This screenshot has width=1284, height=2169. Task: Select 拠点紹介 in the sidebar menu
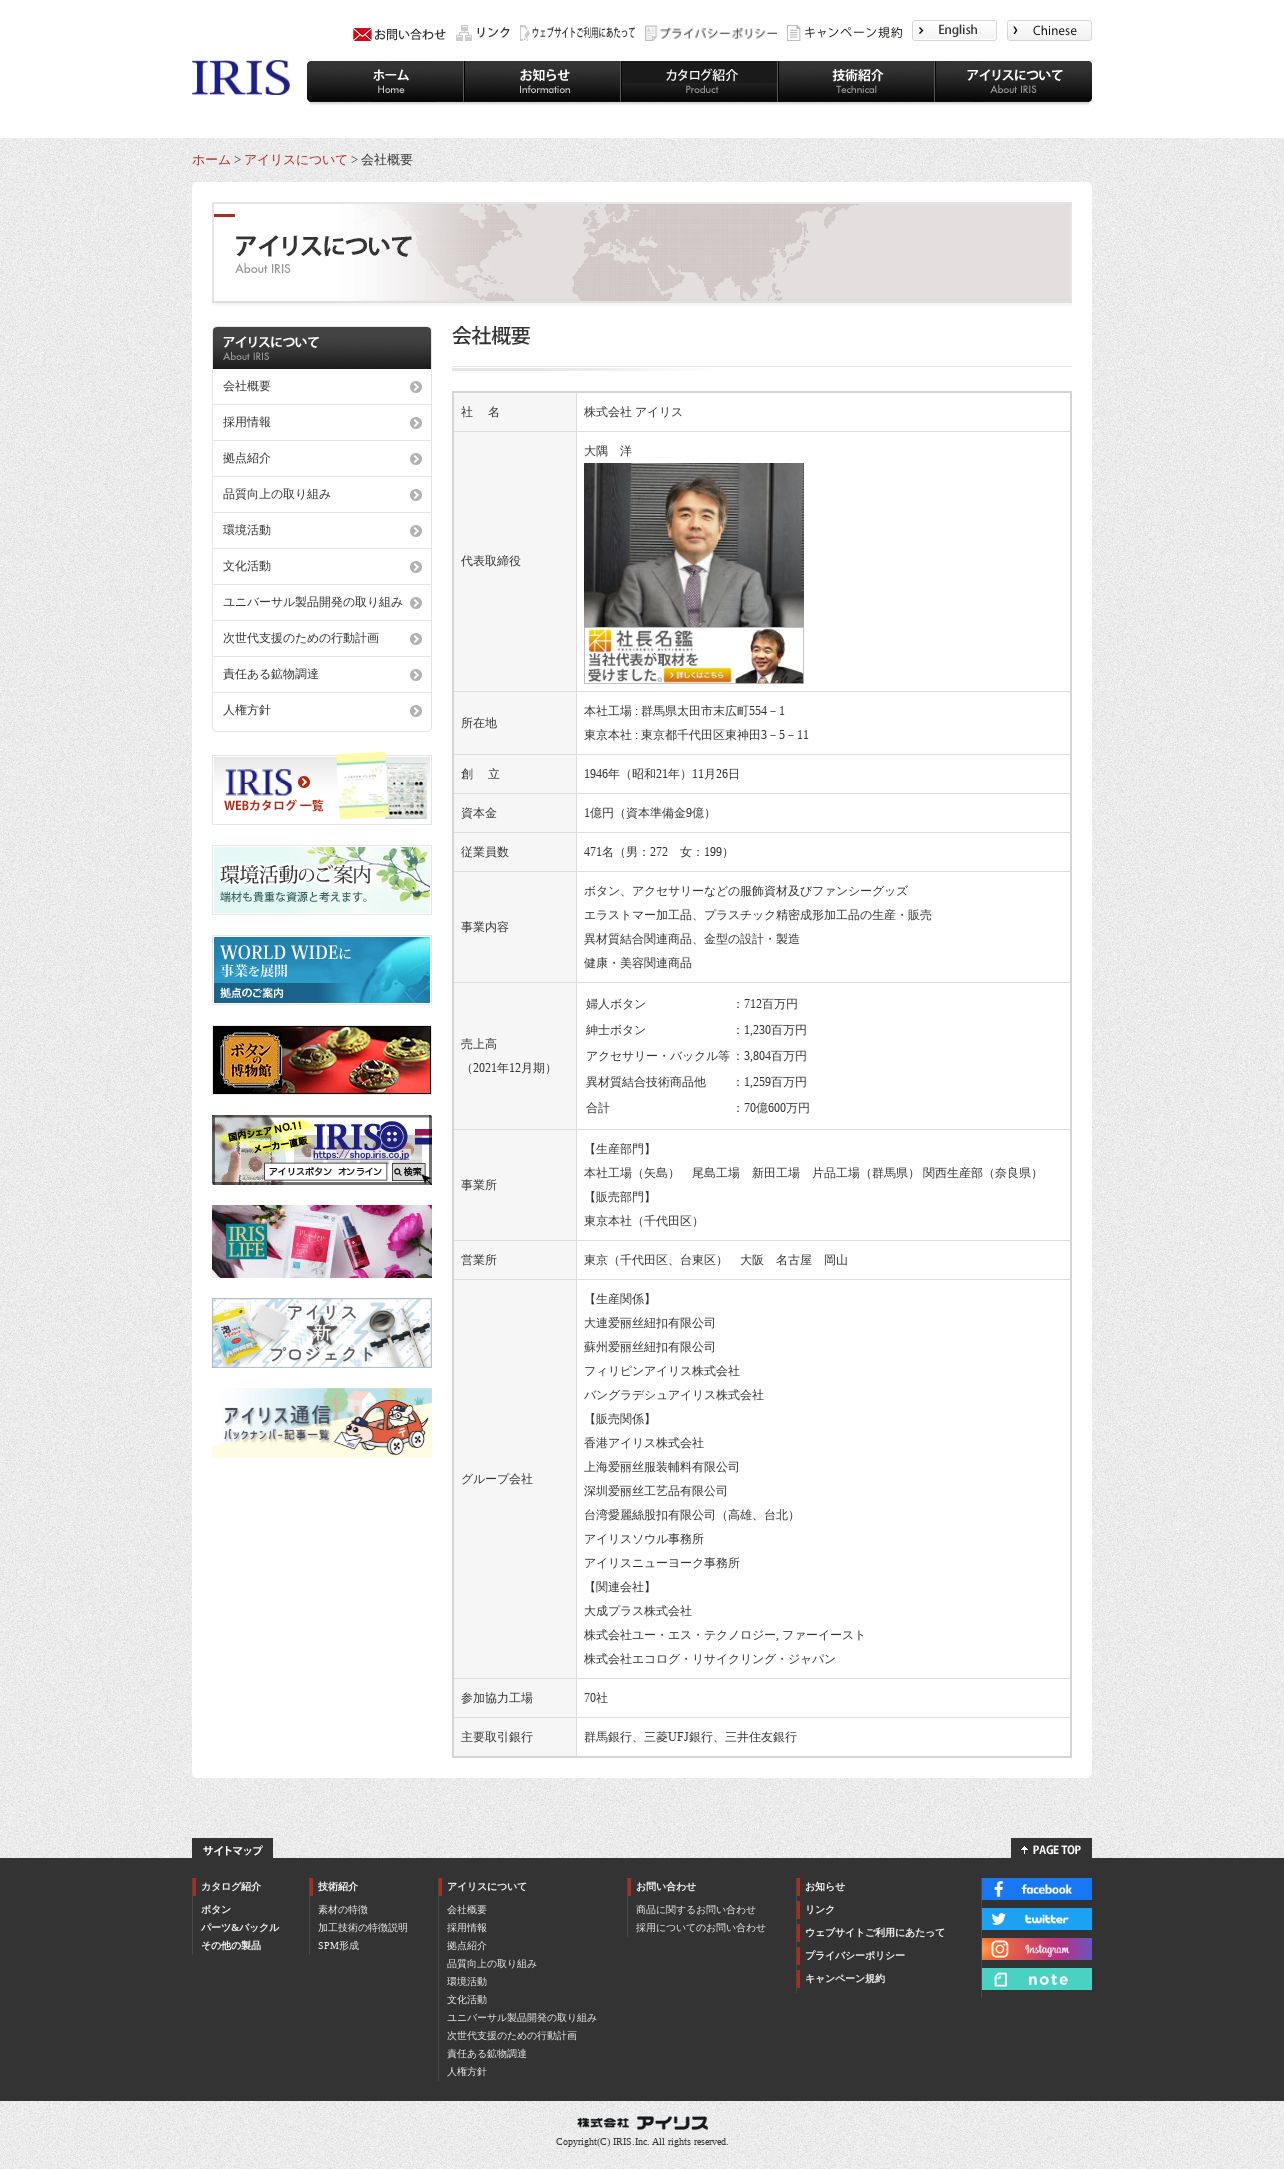tap(322, 459)
